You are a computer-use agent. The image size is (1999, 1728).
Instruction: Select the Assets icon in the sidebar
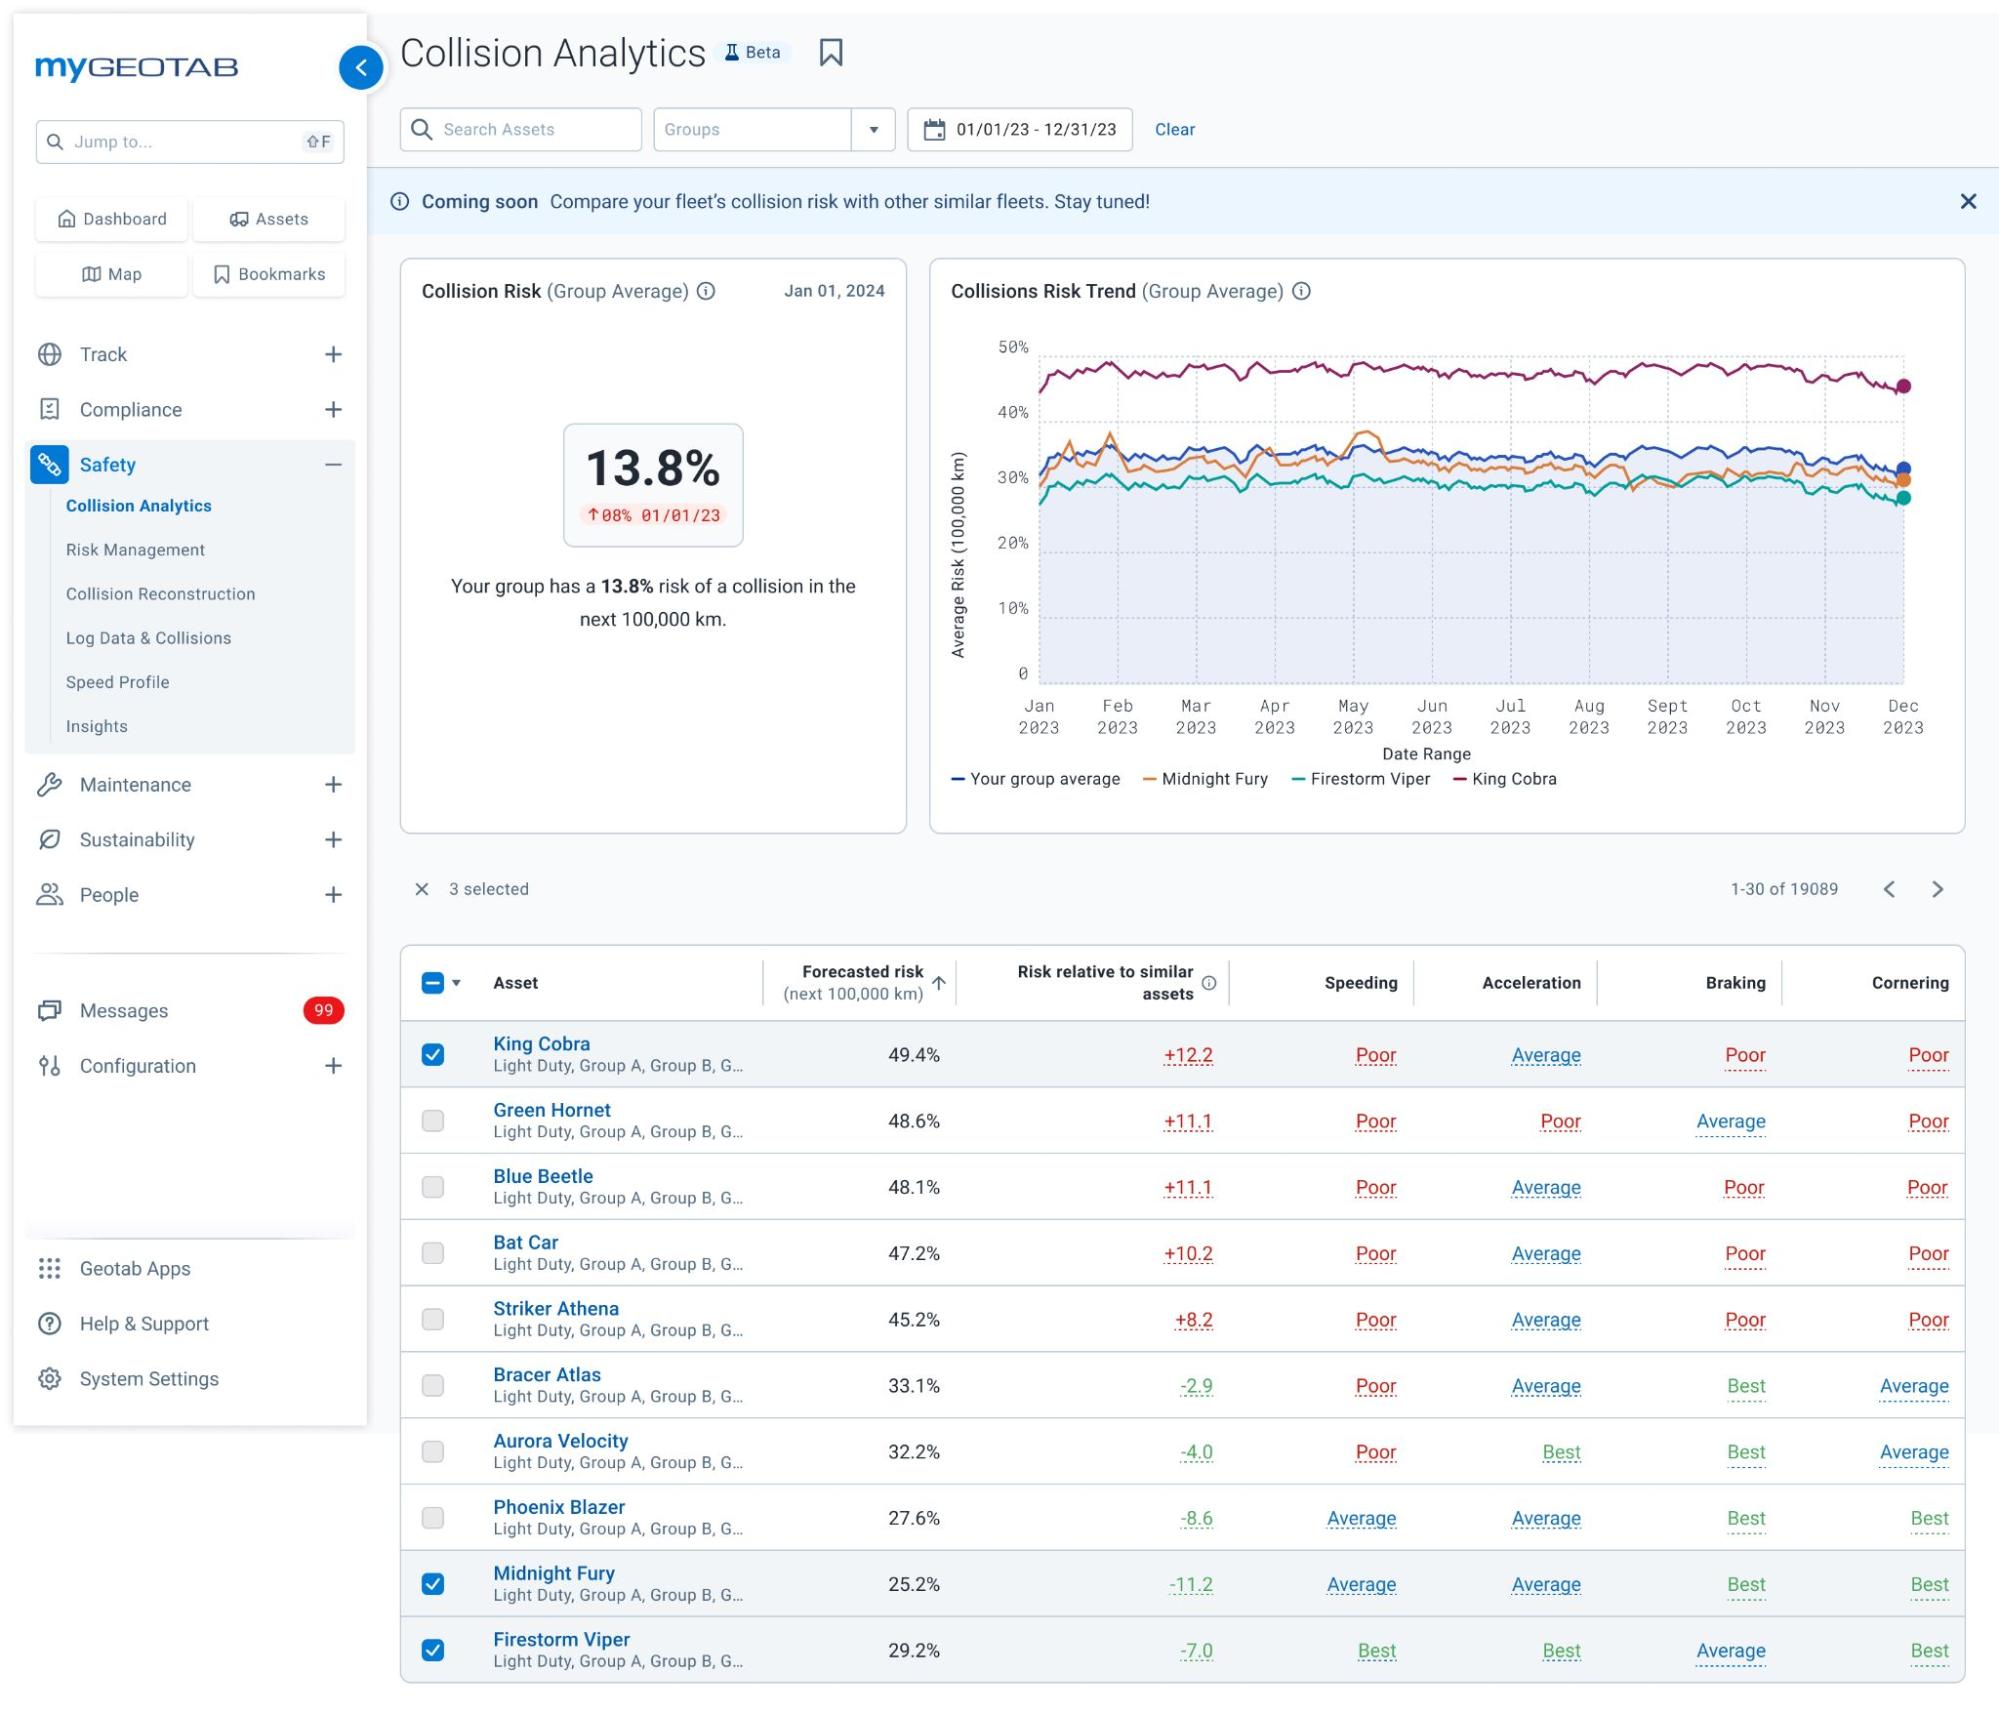click(268, 219)
